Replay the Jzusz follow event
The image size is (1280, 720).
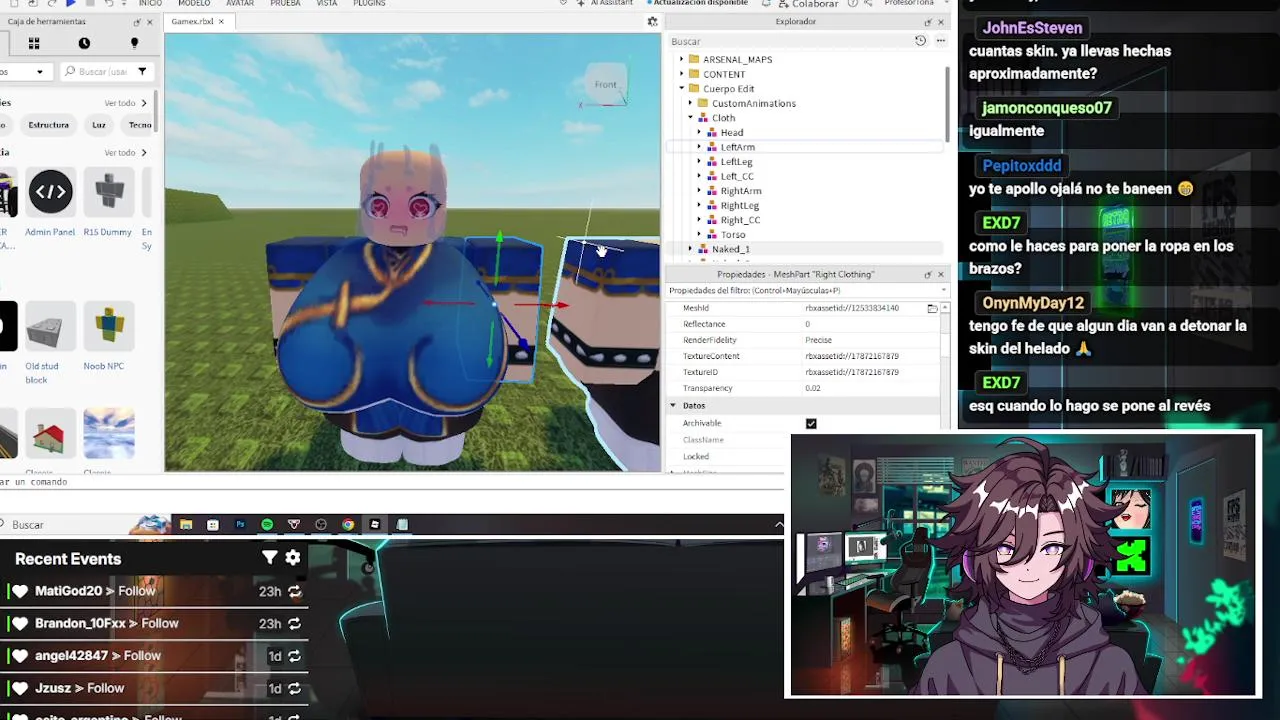[x=294, y=688]
